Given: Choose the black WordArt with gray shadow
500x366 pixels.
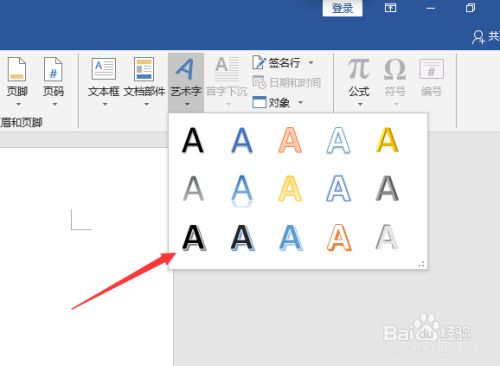Looking at the screenshot, I should [194, 238].
